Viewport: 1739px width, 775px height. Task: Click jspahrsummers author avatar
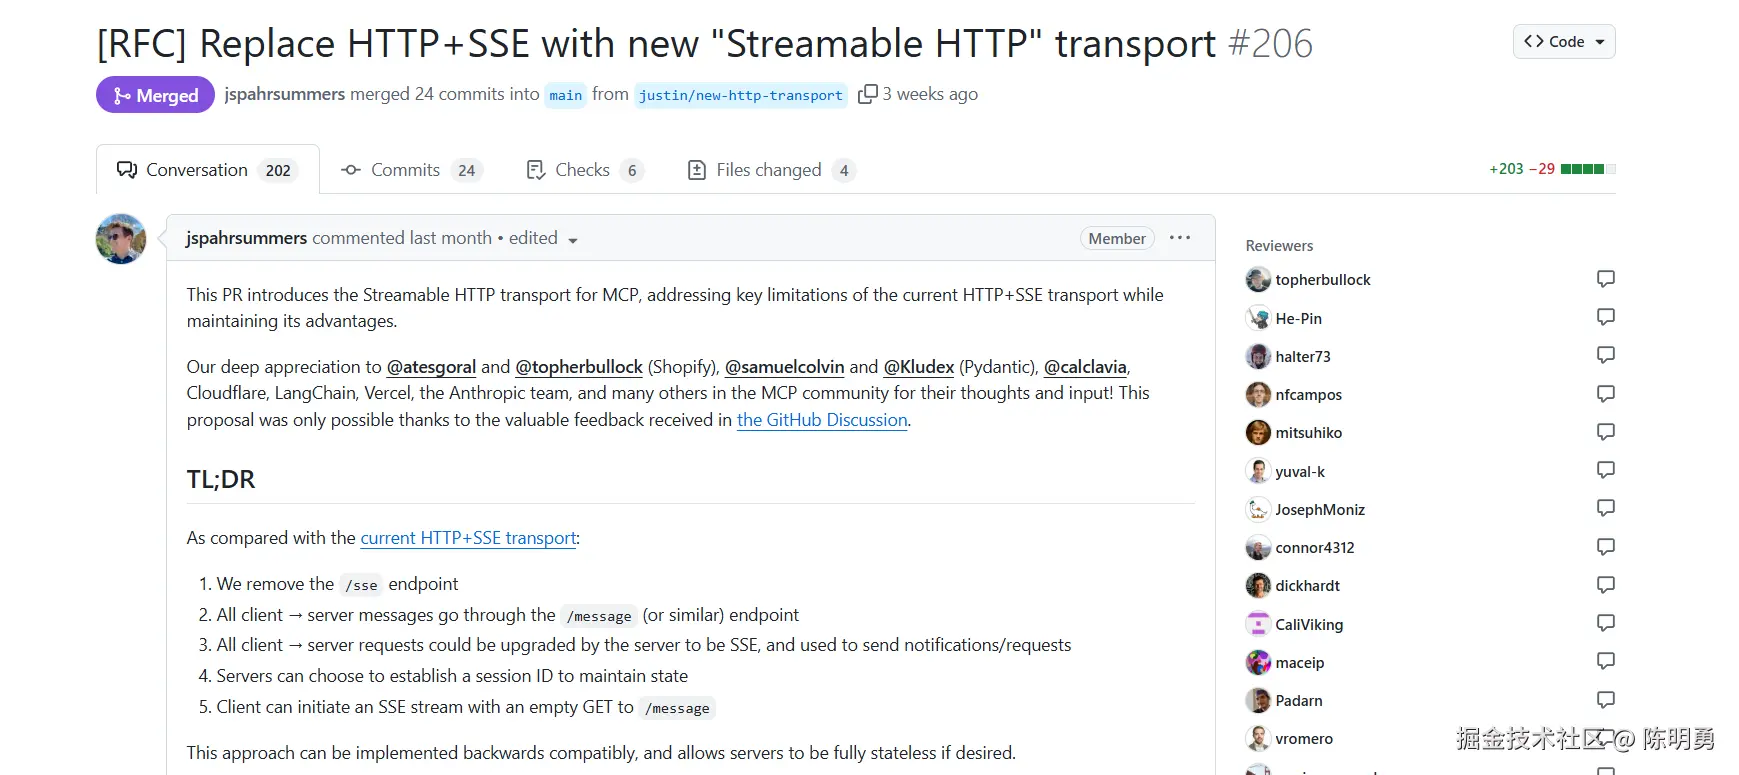(x=121, y=239)
